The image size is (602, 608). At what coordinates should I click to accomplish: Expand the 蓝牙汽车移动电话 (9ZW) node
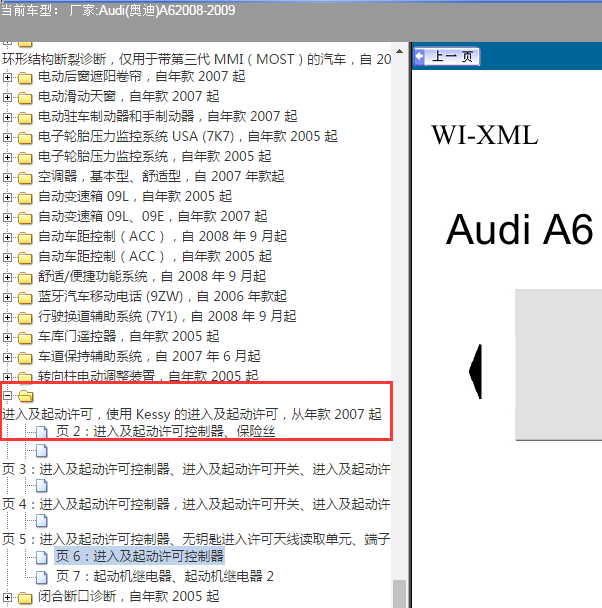[x=7, y=297]
